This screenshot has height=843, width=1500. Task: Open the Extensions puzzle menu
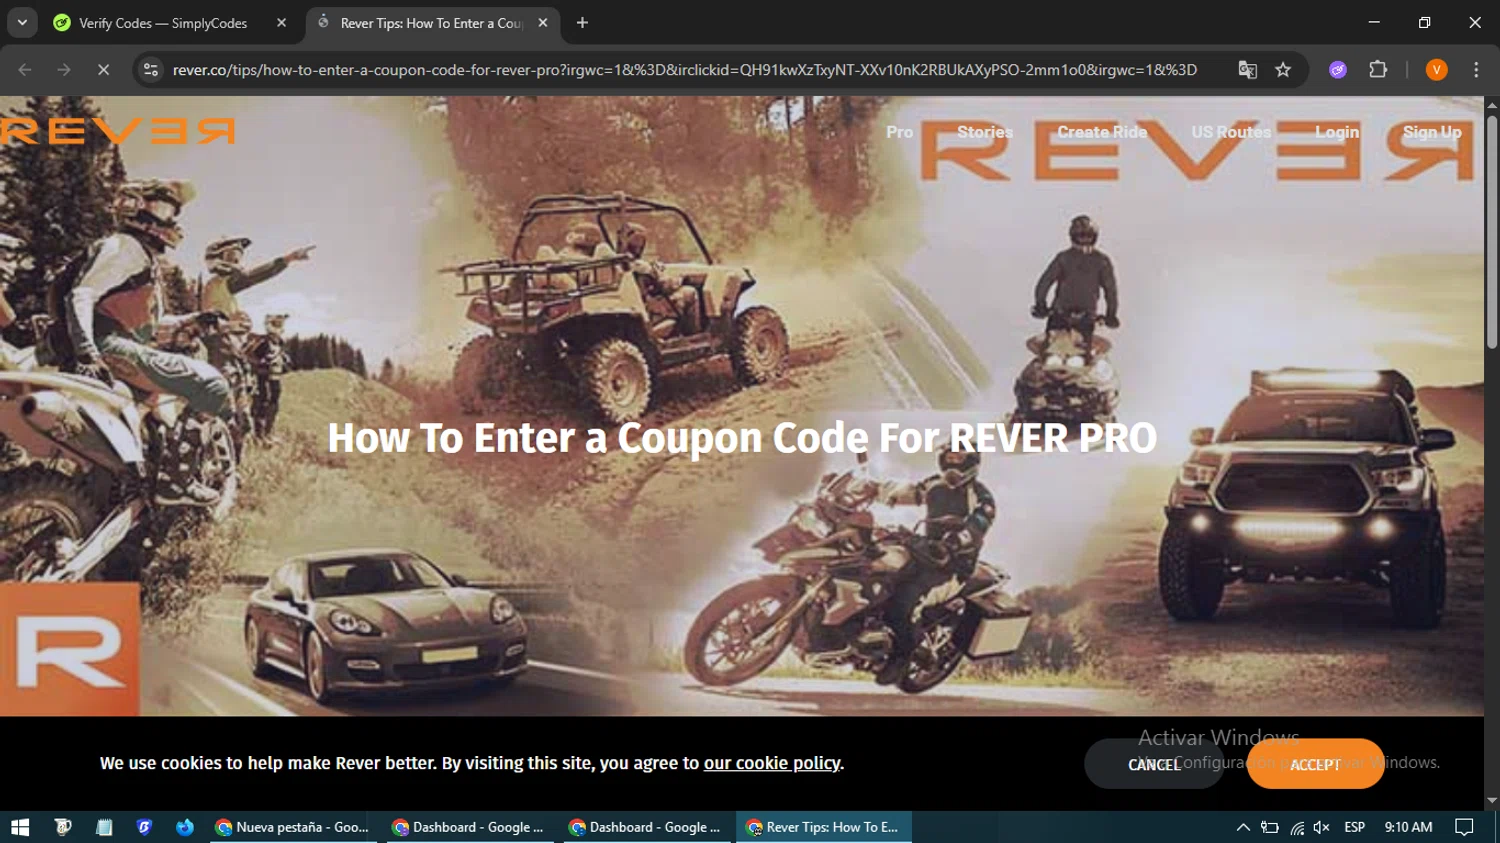(x=1378, y=70)
